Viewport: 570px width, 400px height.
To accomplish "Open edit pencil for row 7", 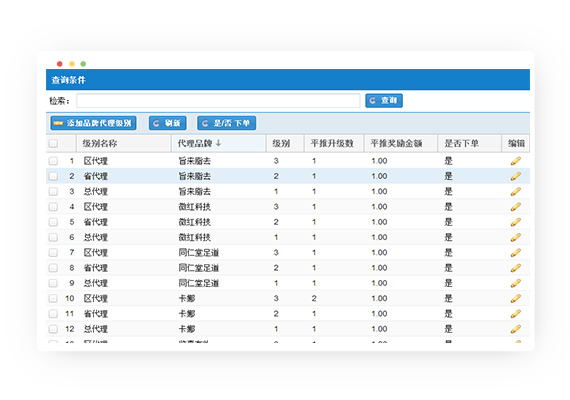I will 515,252.
